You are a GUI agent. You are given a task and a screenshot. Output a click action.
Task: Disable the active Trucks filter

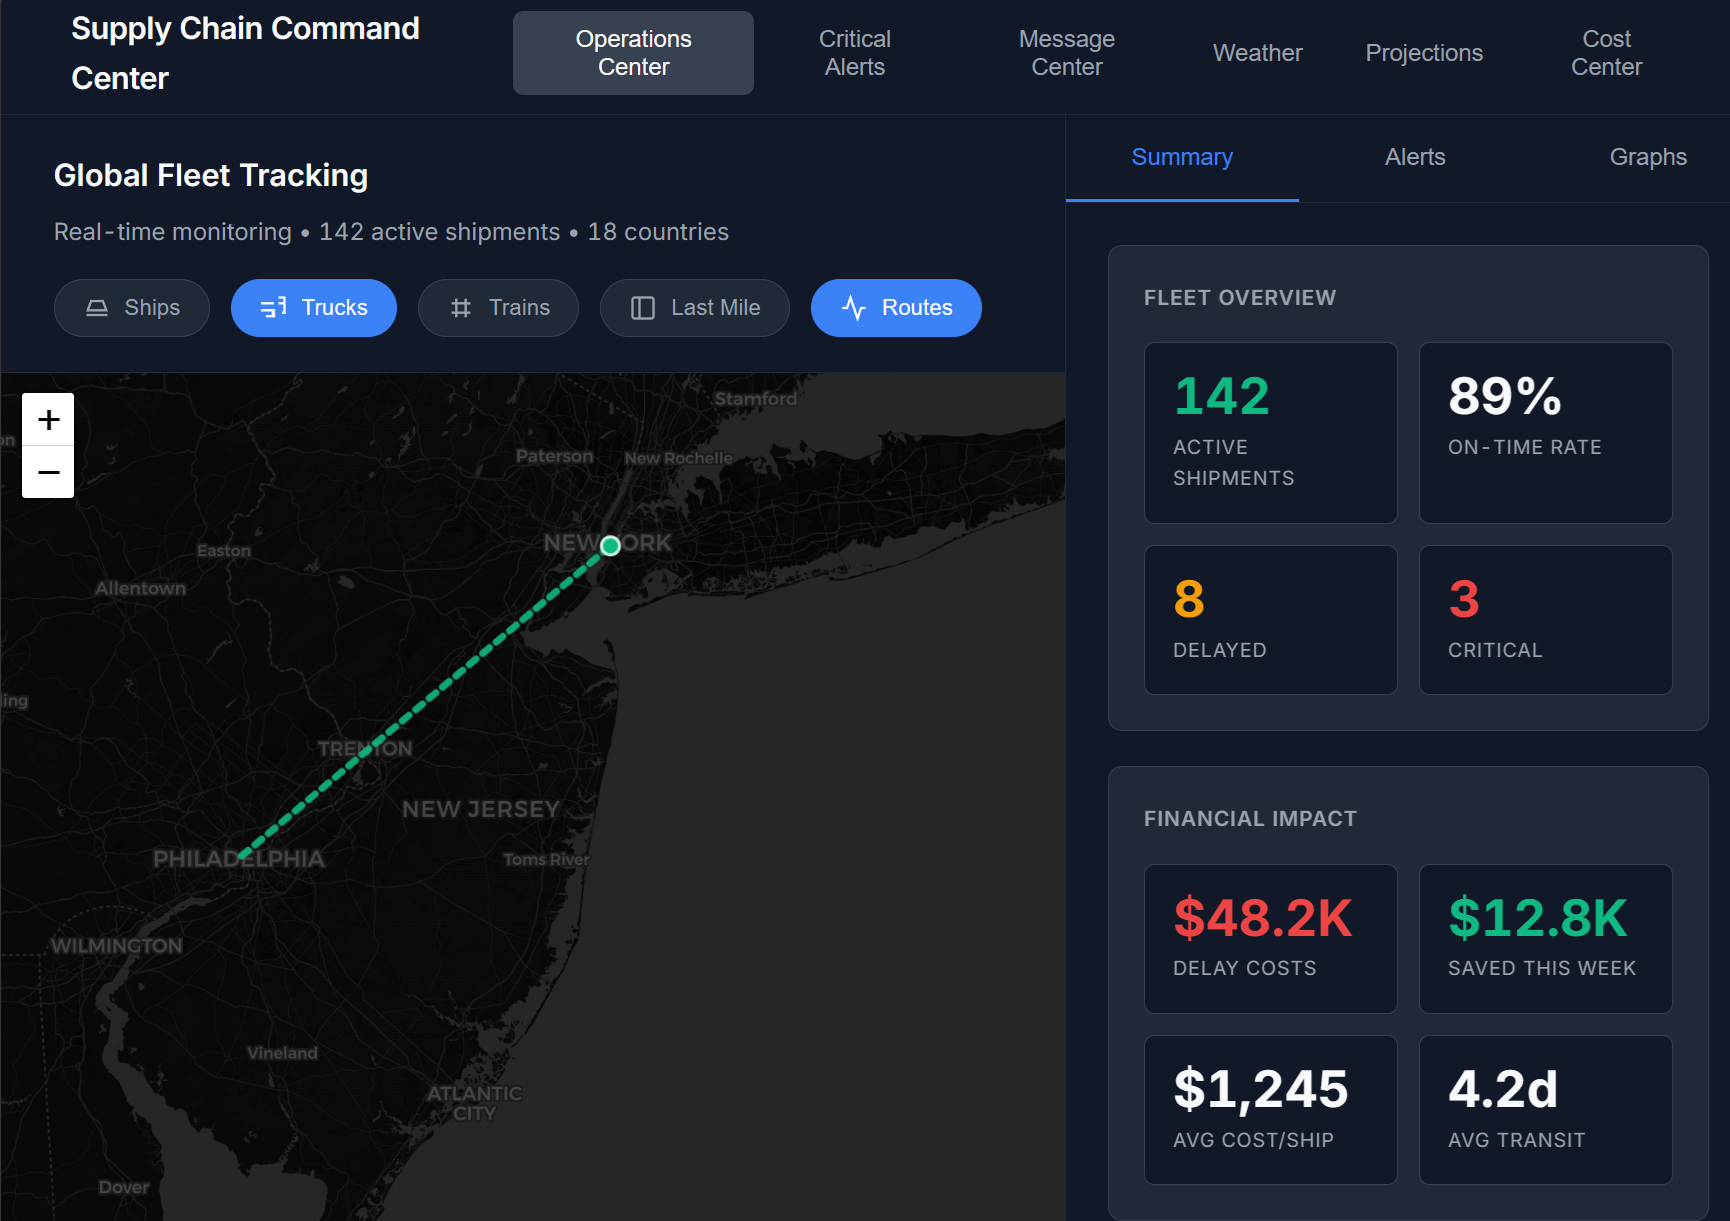pos(314,308)
